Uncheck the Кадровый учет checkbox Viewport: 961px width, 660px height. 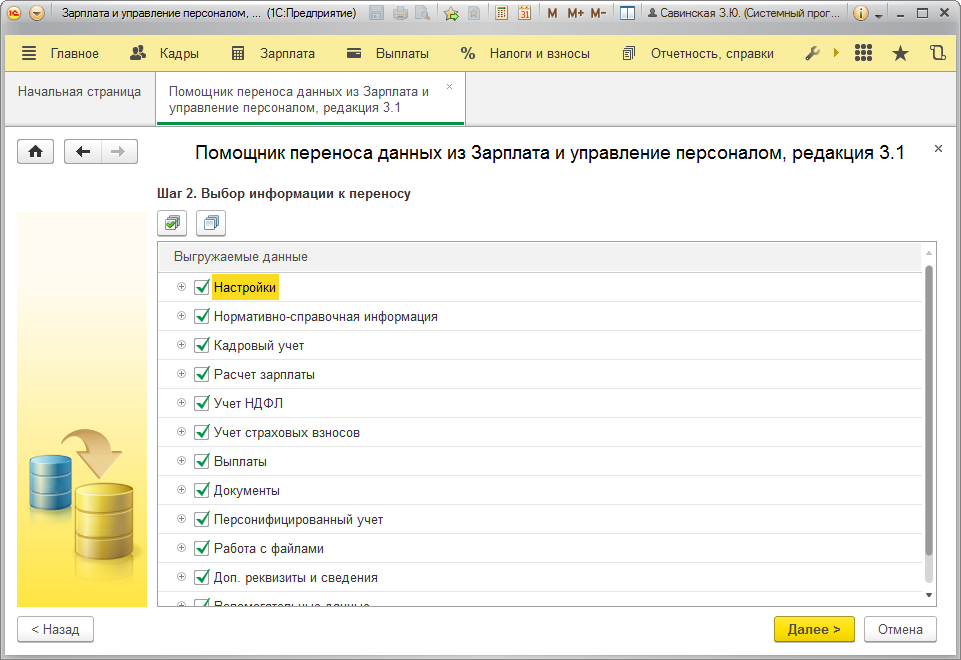[202, 345]
